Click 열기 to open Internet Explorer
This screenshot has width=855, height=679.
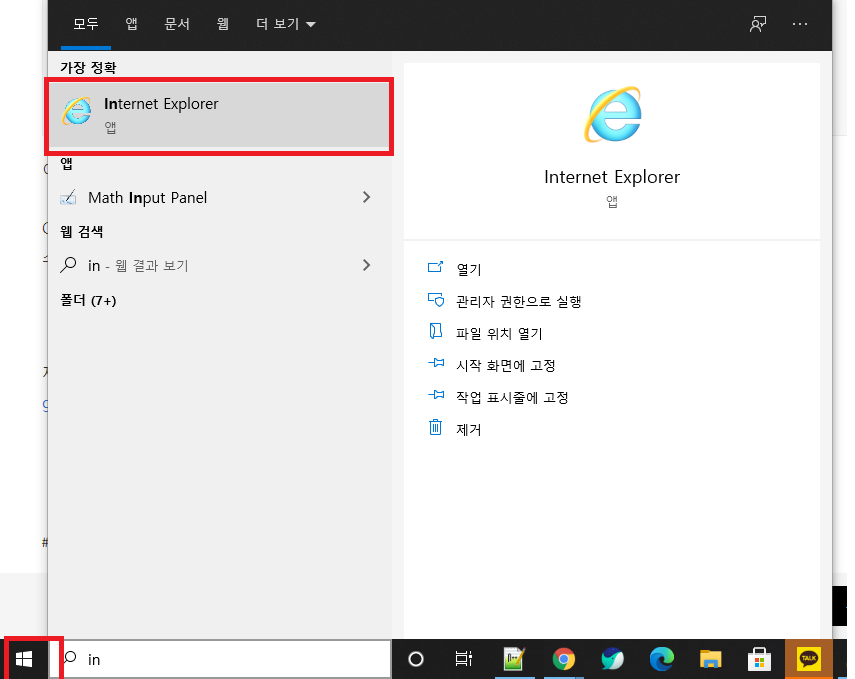click(468, 269)
